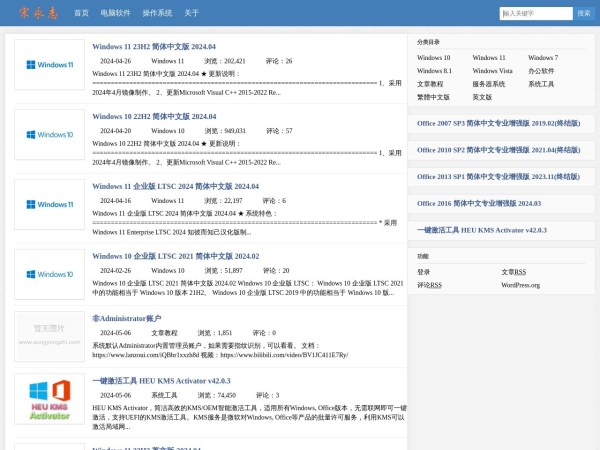Open Office 2013 SP1 简体中文专业增强版 link
Viewport: 600px width, 450px height.
point(499,177)
